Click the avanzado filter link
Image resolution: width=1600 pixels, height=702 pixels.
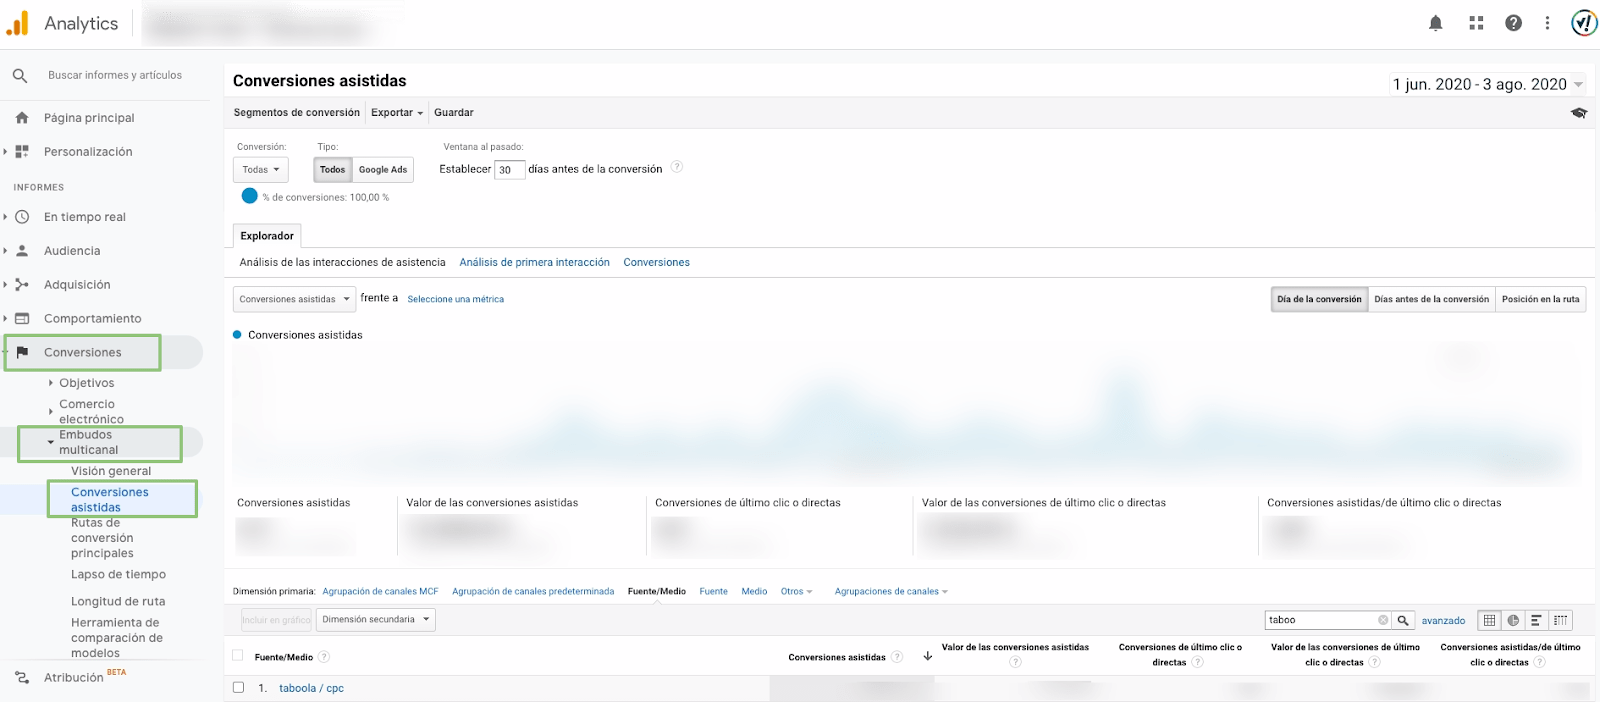pyautogui.click(x=1443, y=621)
